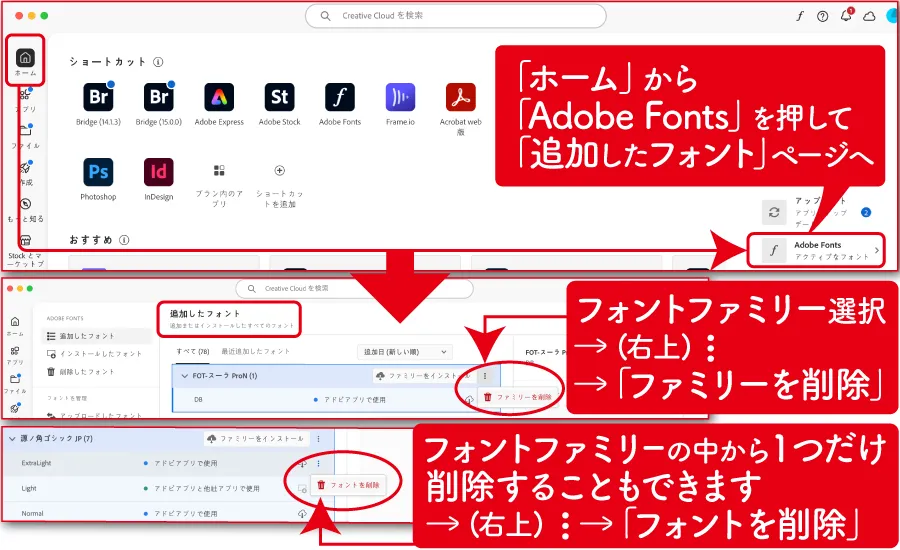
Task: Click the notifications bell icon
Action: click(x=846, y=16)
